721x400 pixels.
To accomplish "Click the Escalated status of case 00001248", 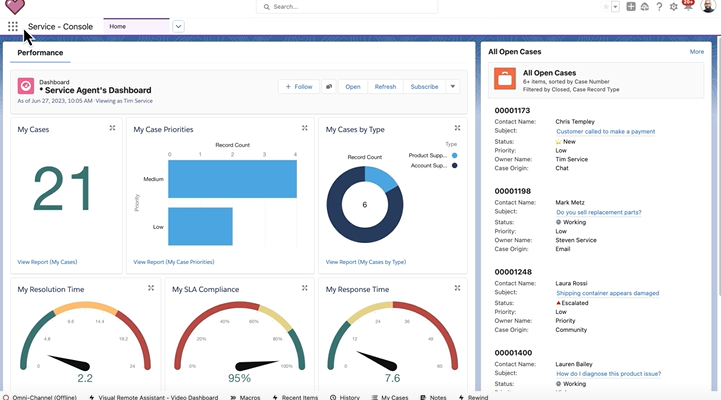I will [x=572, y=303].
